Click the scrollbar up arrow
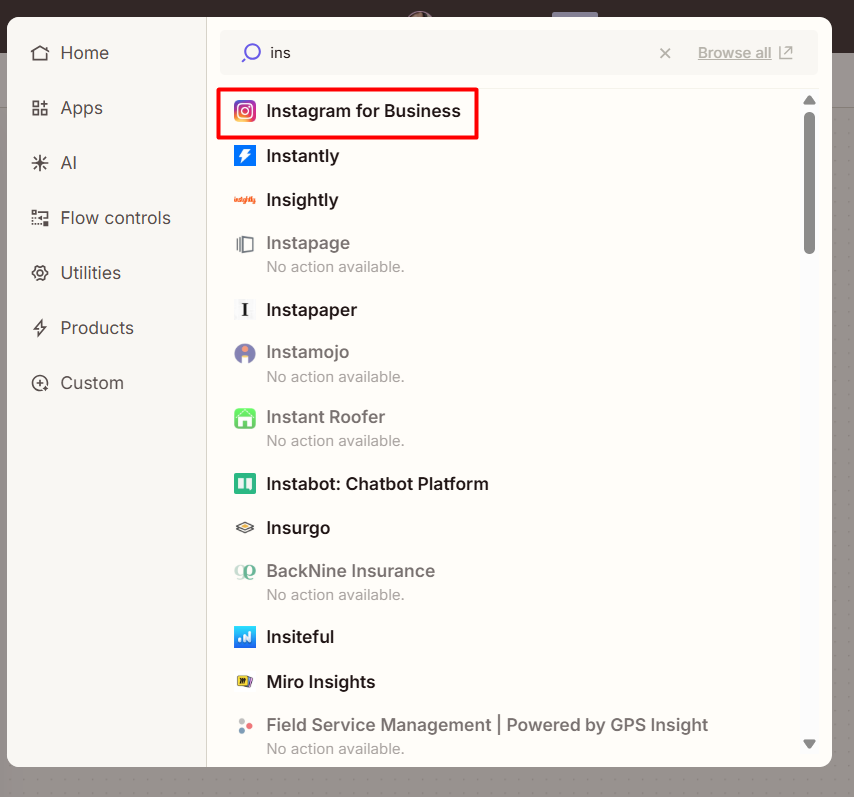Viewport: 854px width, 797px height. [x=809, y=100]
